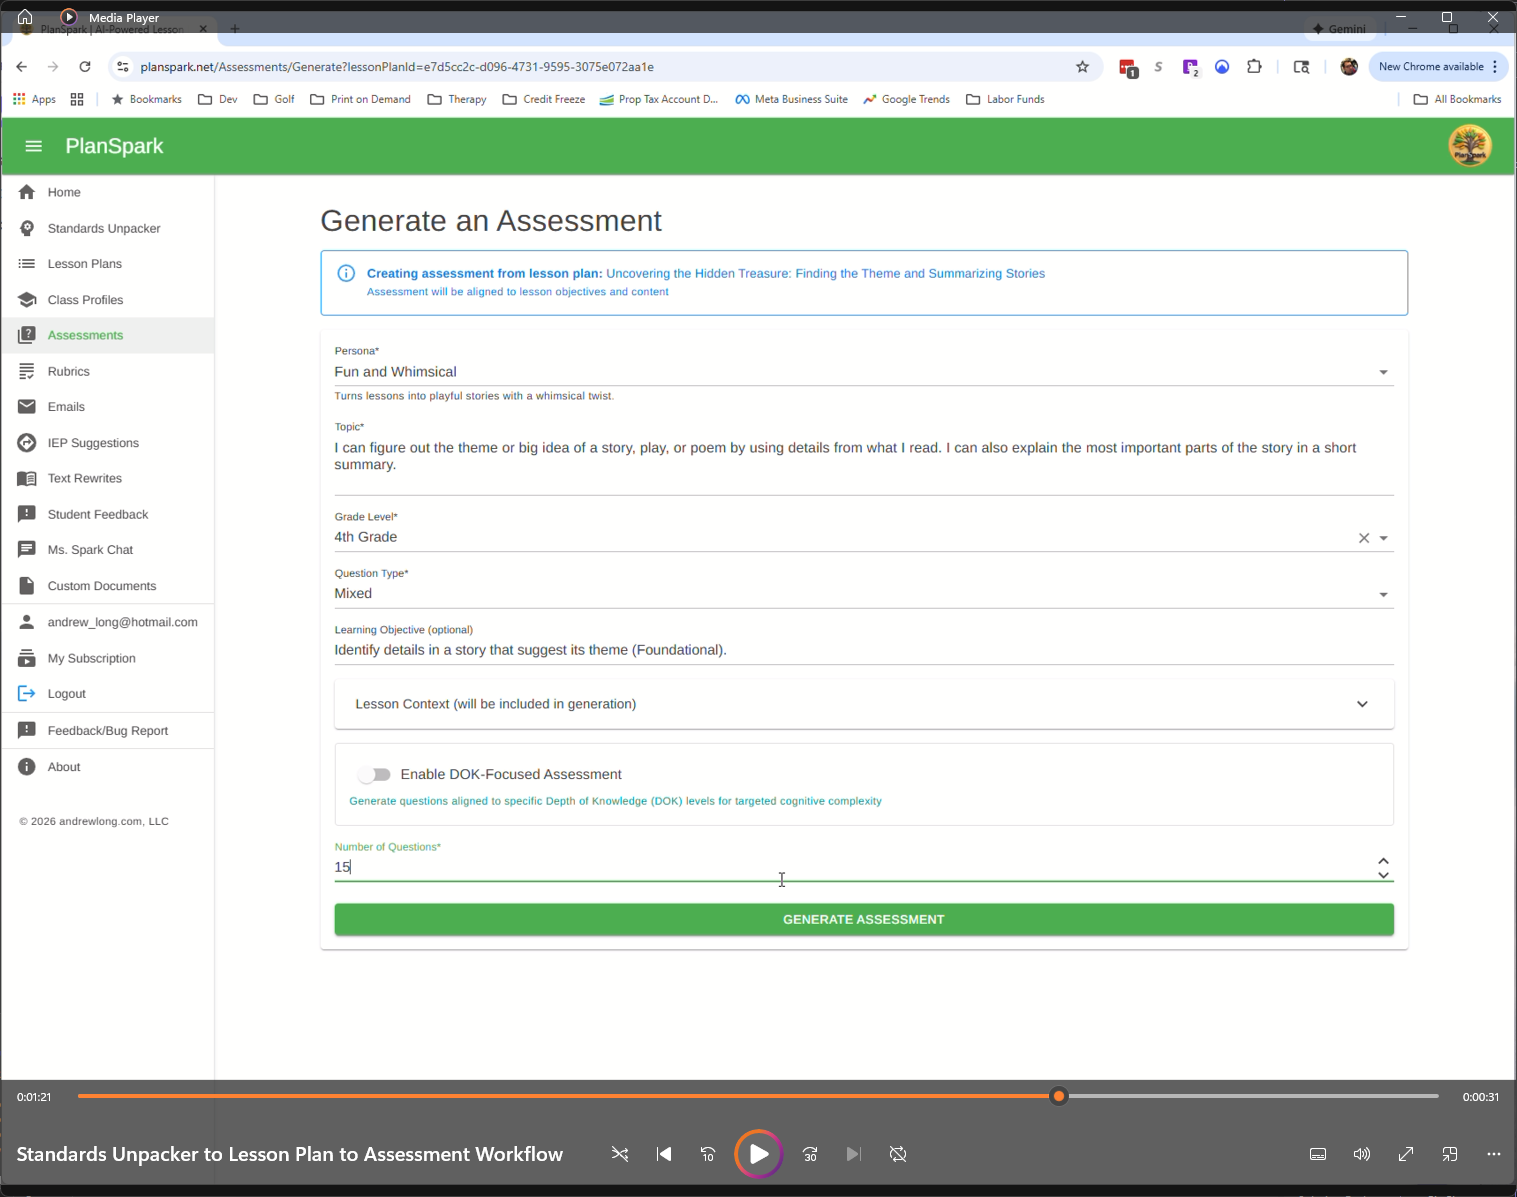The image size is (1517, 1197).
Task: Select the Rubrics sidebar icon
Action: tap(28, 371)
